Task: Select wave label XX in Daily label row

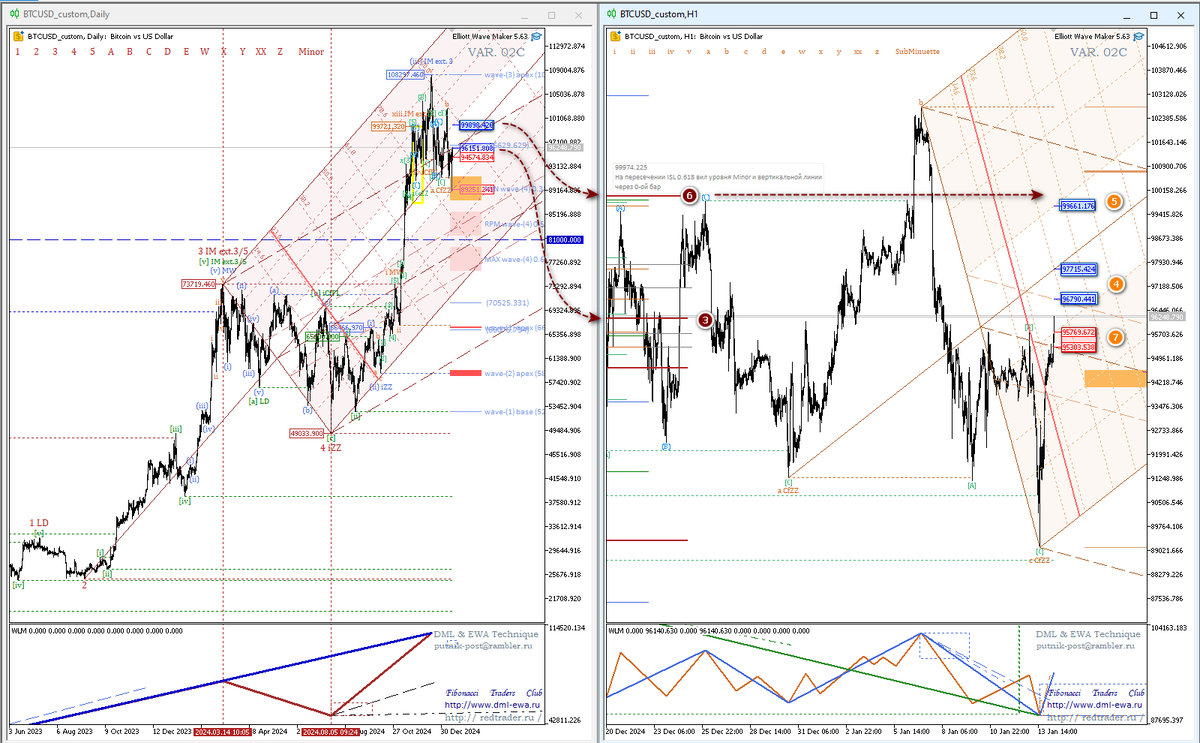Action: (x=260, y=51)
